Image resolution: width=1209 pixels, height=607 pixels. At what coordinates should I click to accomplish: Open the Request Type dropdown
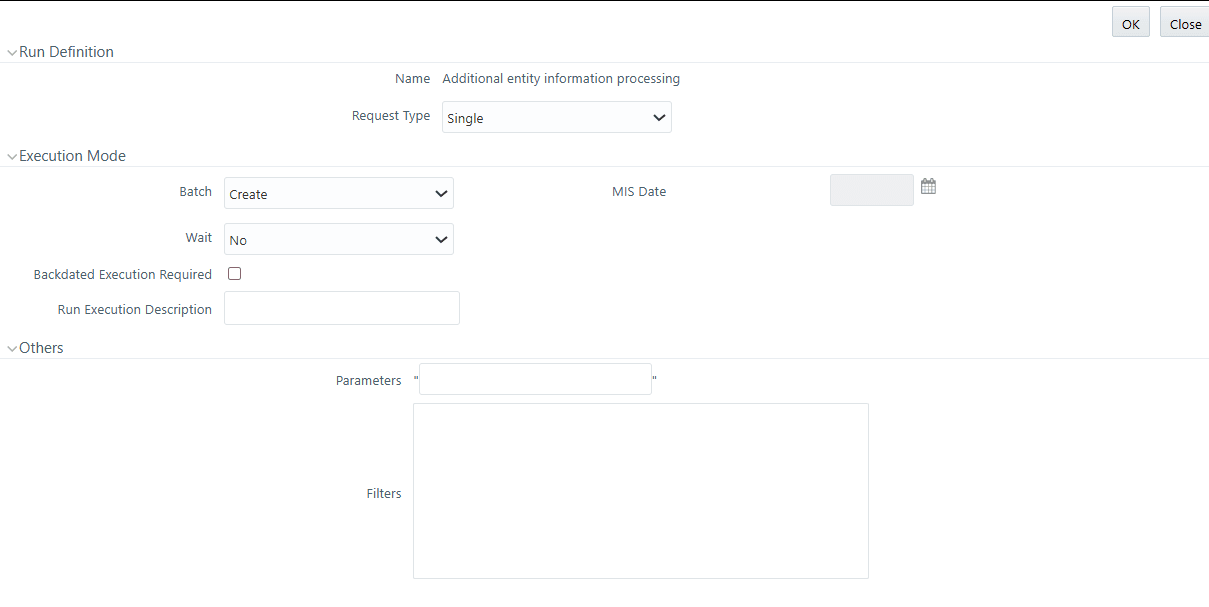coord(557,117)
